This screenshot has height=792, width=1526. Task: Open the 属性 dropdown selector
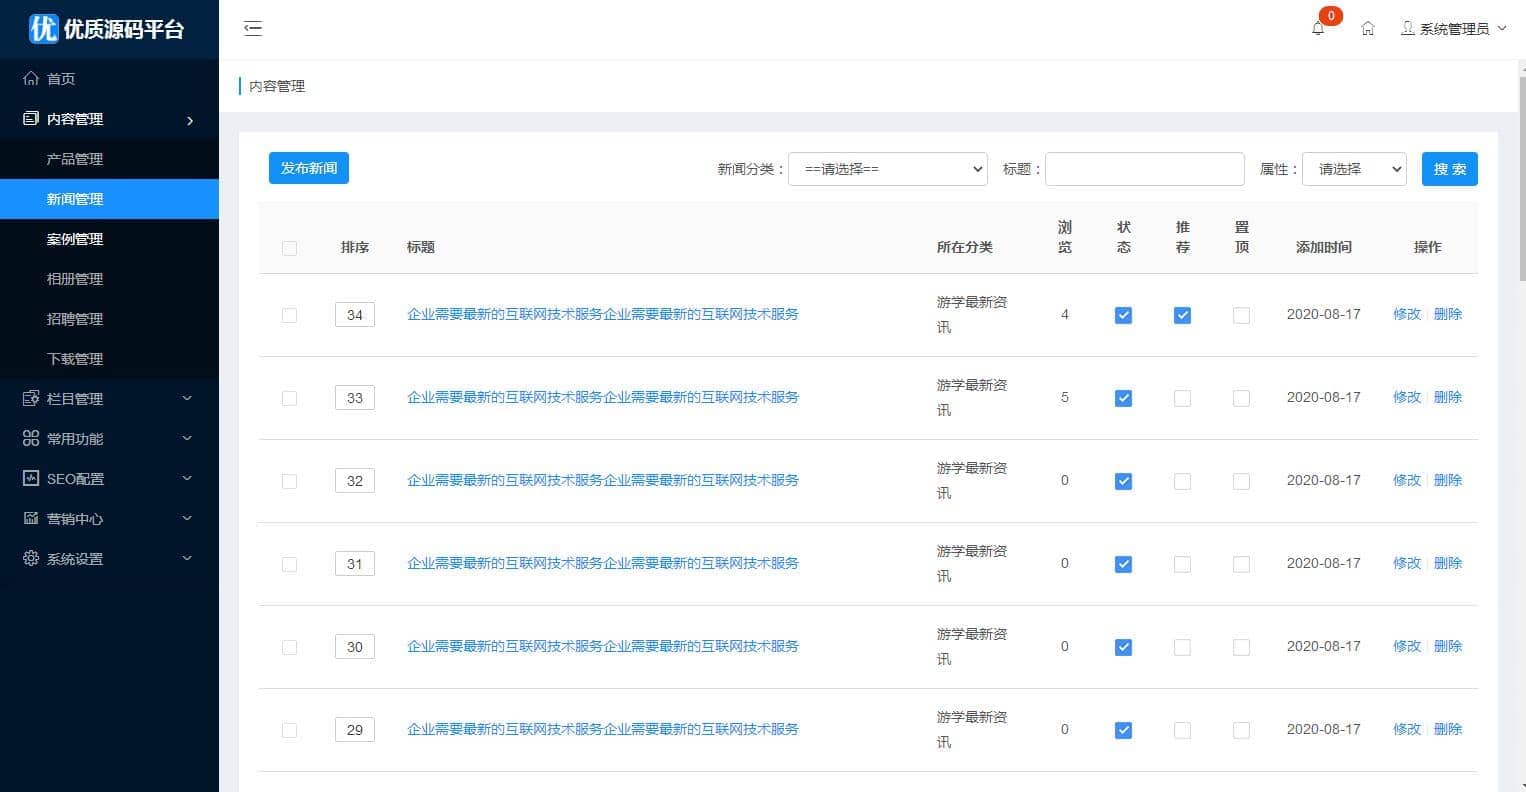pos(1354,169)
